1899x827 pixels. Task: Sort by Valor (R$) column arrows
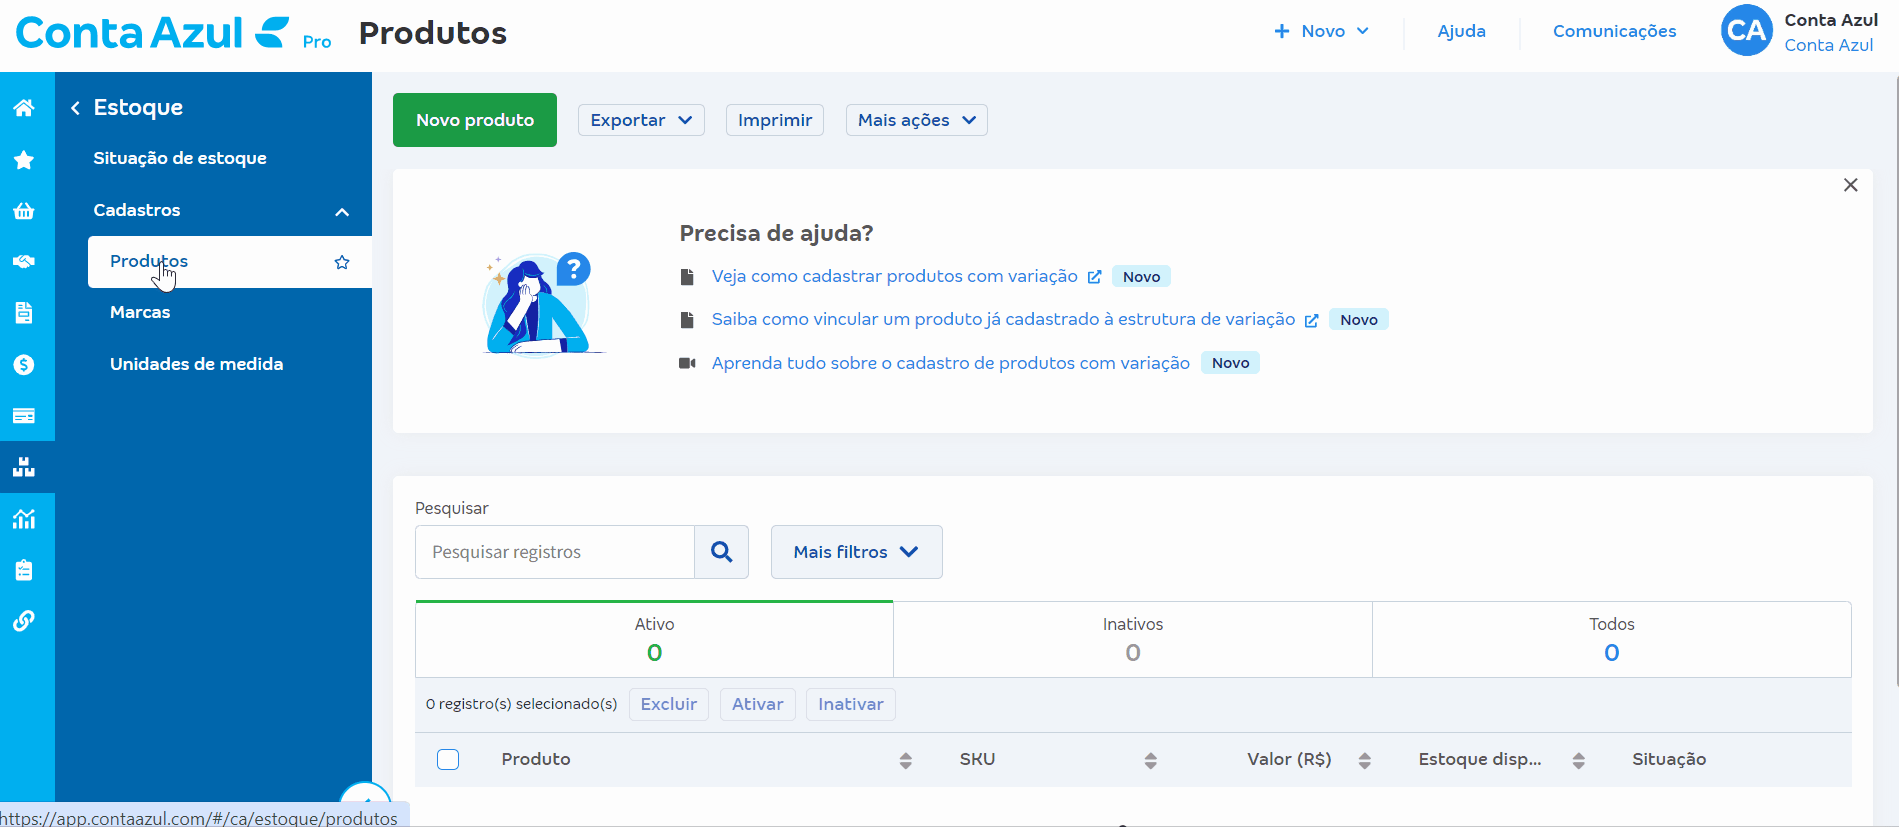[1365, 760]
